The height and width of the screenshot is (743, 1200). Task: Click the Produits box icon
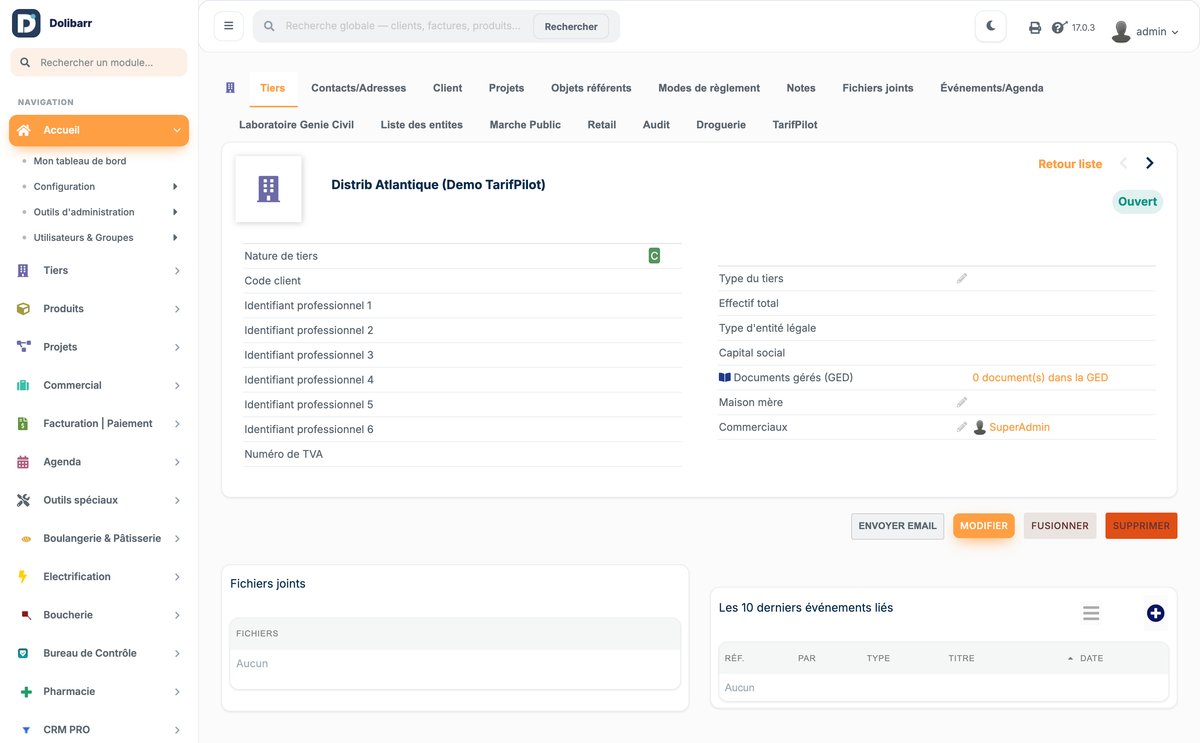pos(24,309)
